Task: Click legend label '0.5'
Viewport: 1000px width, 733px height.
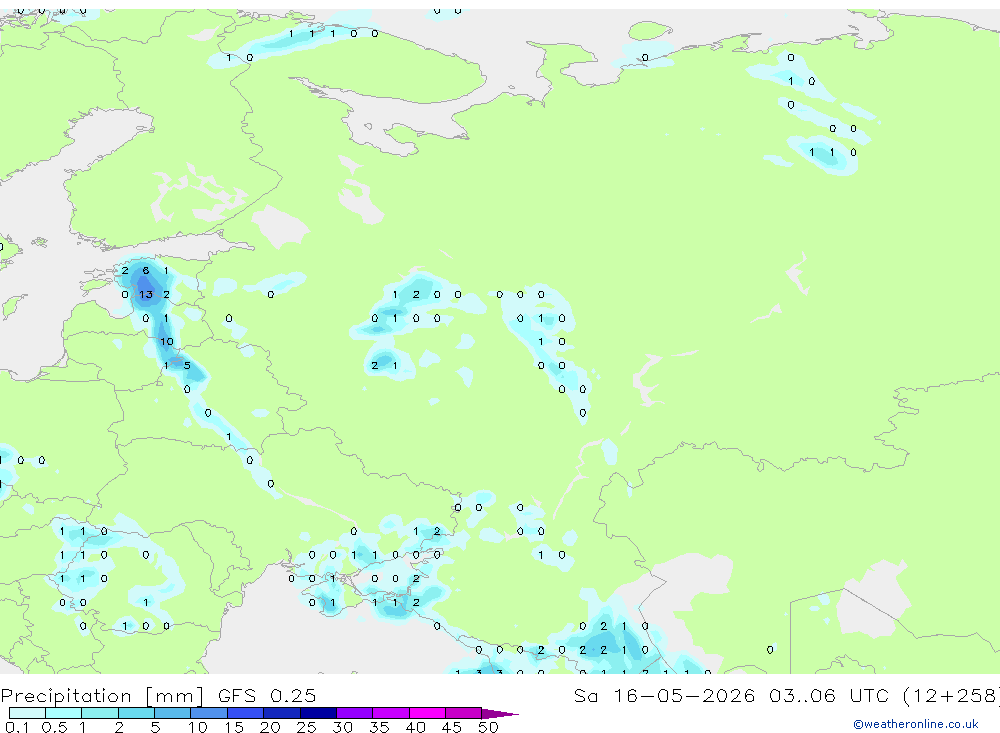Action: click(54, 727)
